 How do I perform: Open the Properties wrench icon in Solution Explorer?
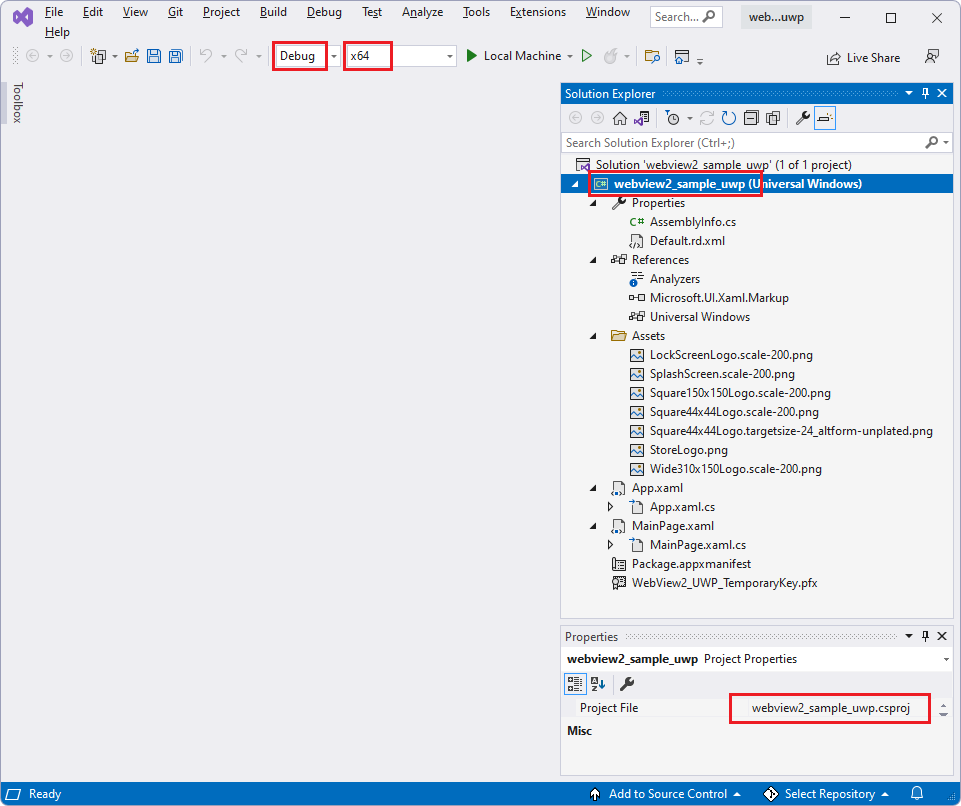point(801,118)
